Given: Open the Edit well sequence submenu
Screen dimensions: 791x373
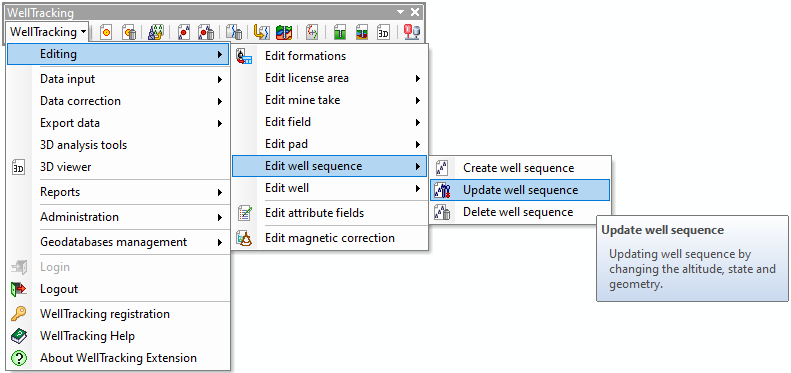Looking at the screenshot, I should coord(329,166).
